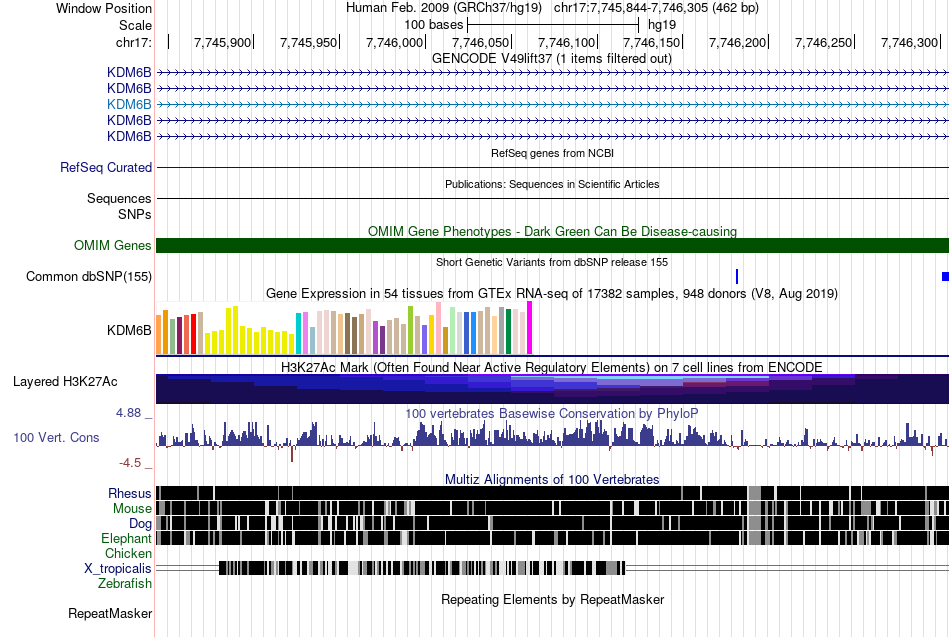The height and width of the screenshot is (637, 950).
Task: Click the 100 Vert. Cons track label
Action: tap(56, 438)
